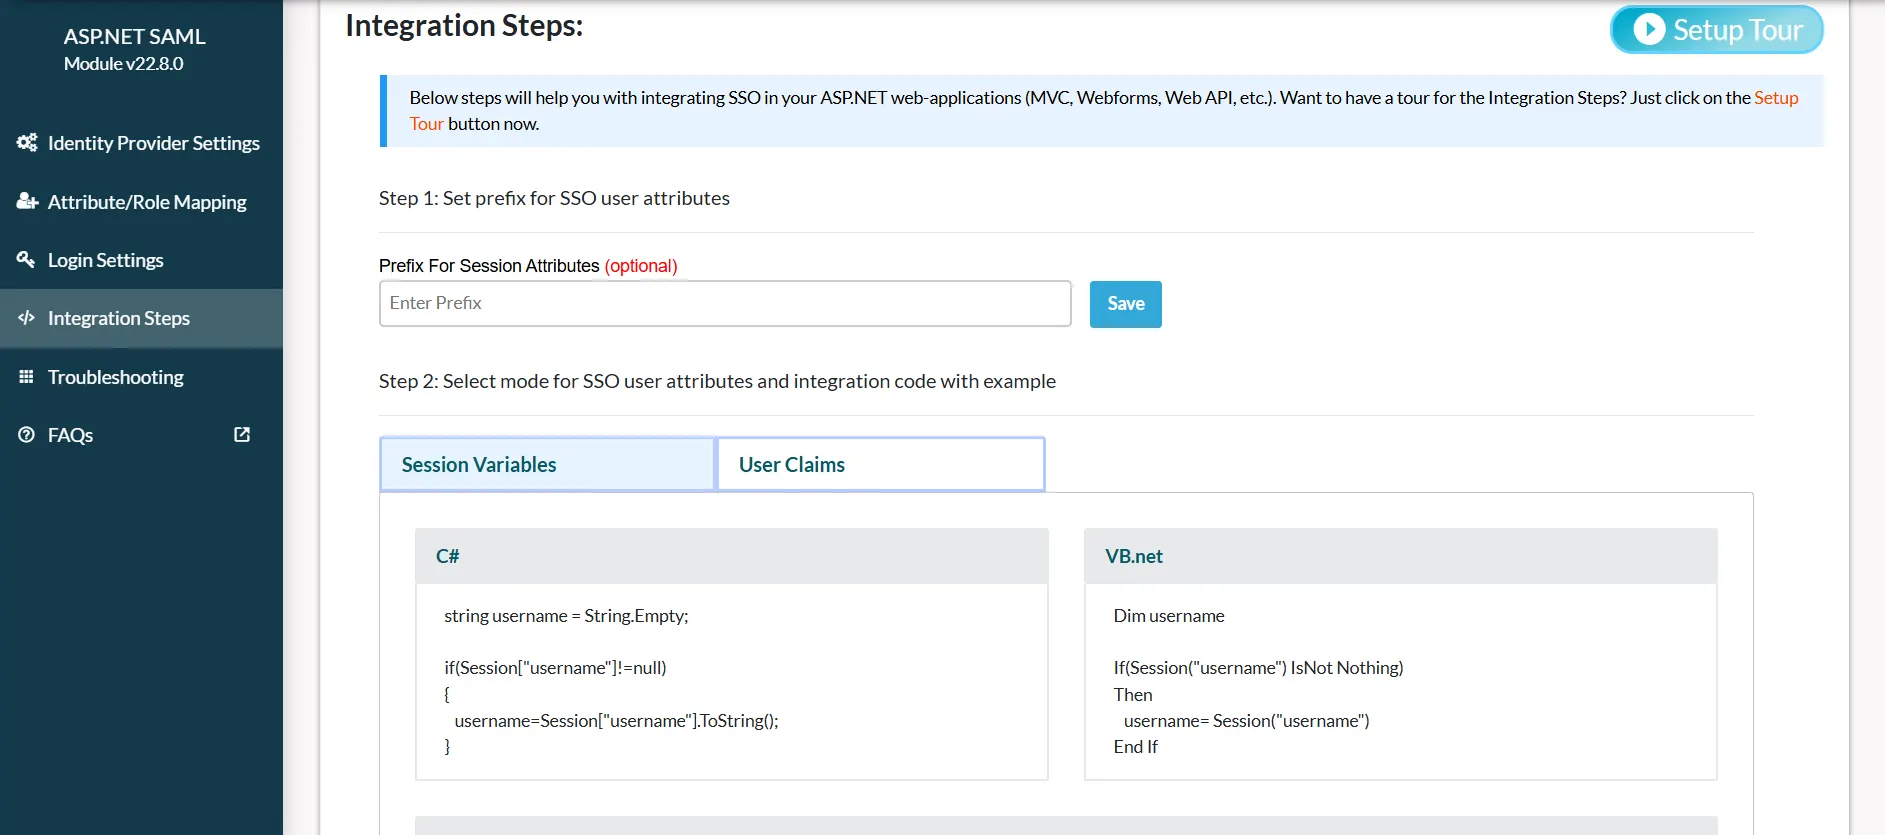Viewport: 1885px width, 835px height.
Task: Click the 'username=Session["username"].ToString();' line
Action: click(616, 721)
